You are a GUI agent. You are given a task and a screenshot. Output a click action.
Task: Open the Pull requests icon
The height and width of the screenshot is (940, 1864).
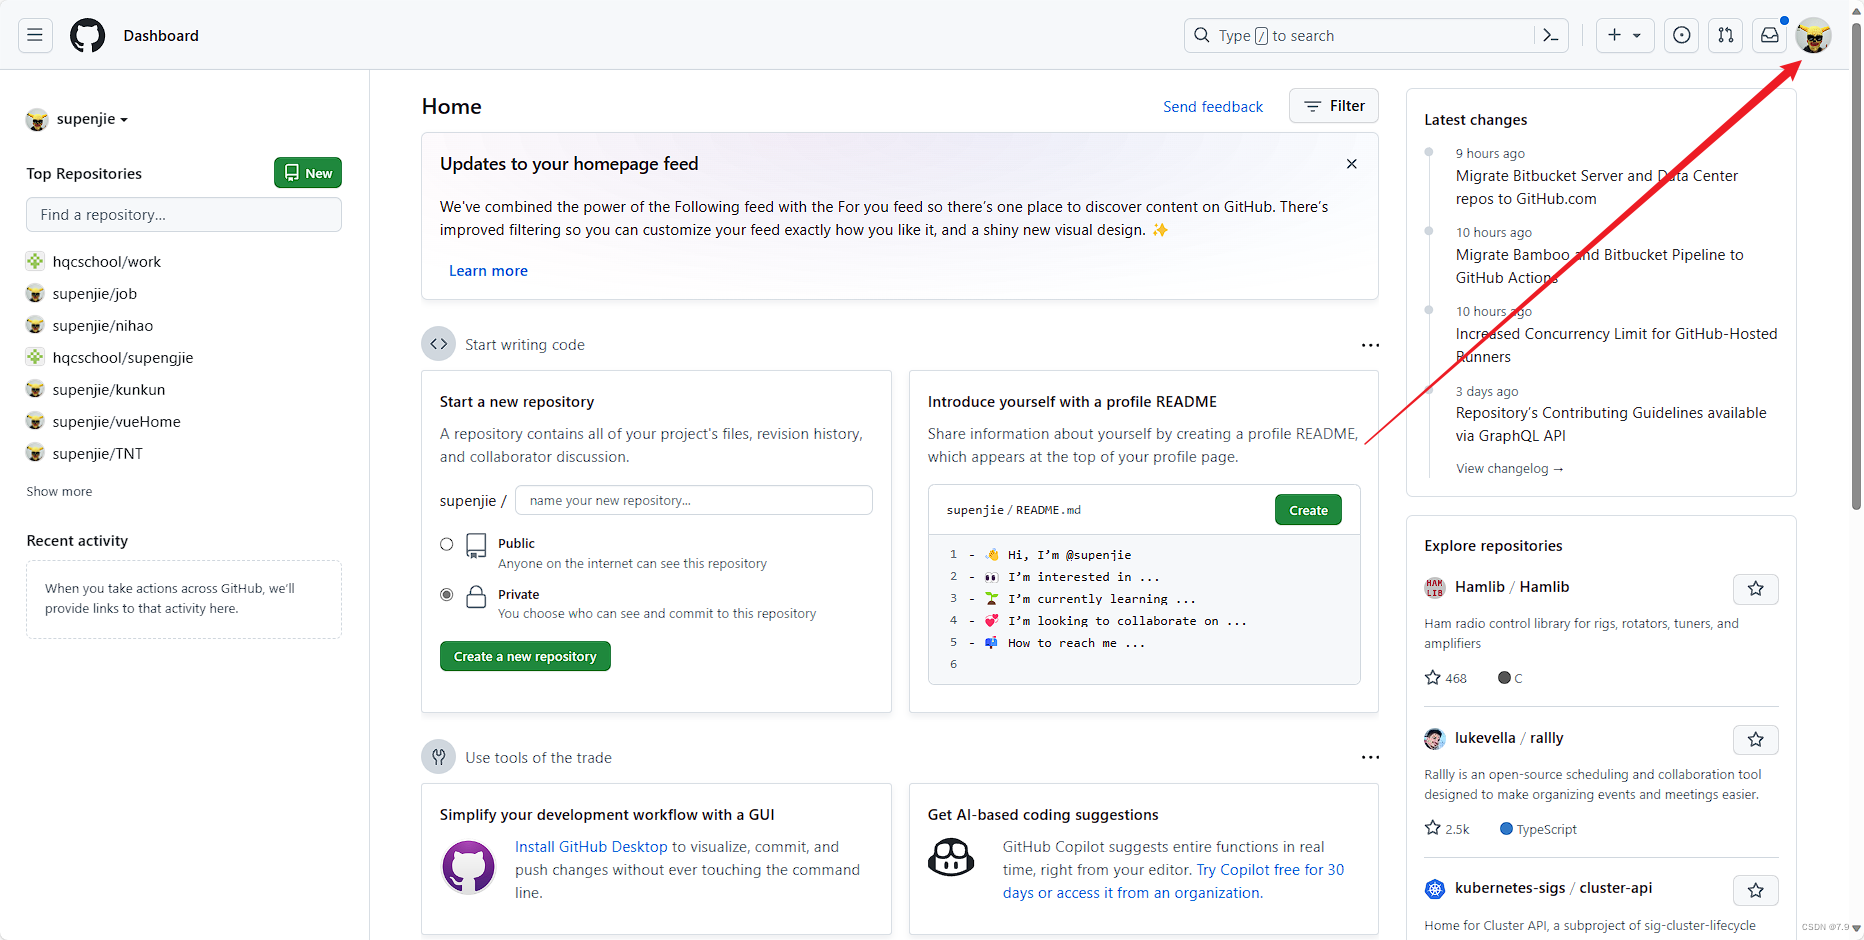pyautogui.click(x=1726, y=36)
